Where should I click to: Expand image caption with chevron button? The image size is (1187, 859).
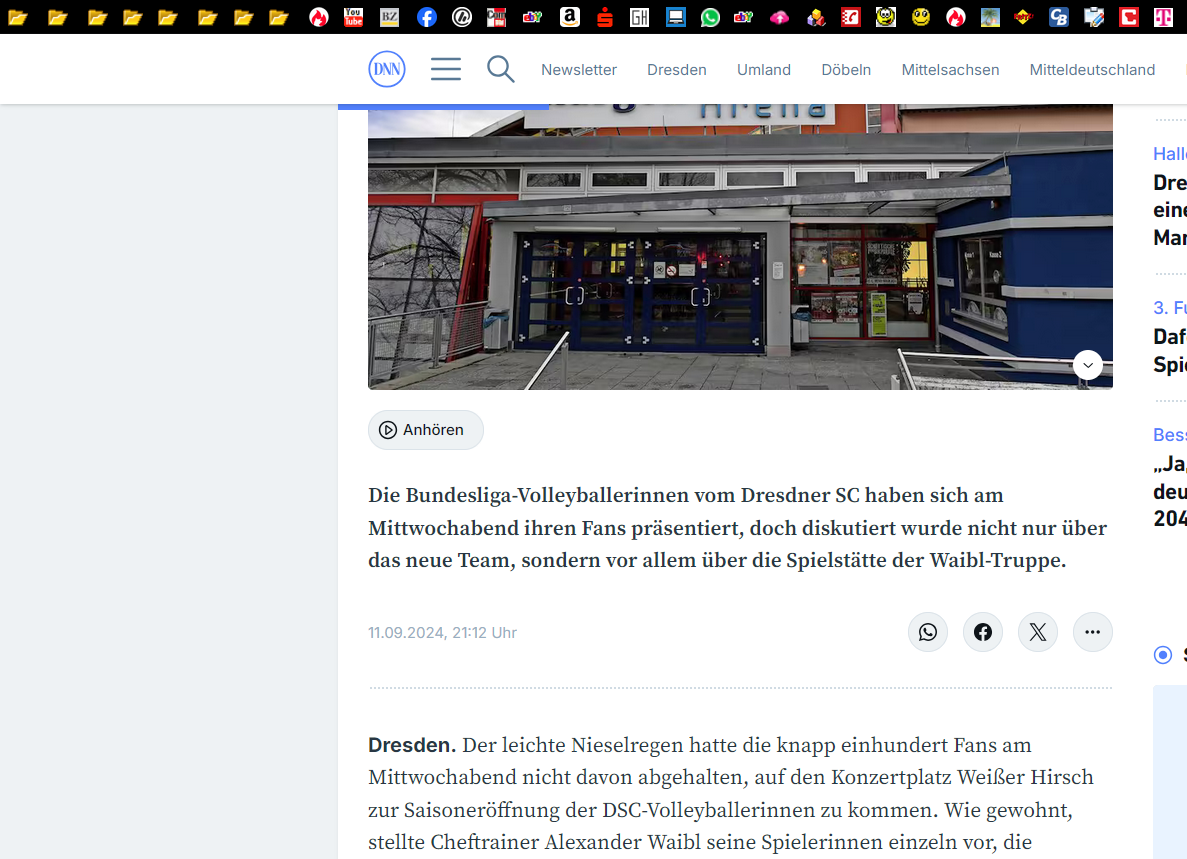click(x=1088, y=365)
